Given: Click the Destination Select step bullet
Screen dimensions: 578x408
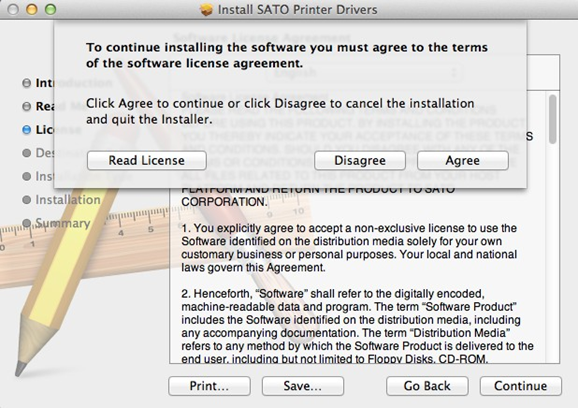Looking at the screenshot, I should click(x=27, y=153).
